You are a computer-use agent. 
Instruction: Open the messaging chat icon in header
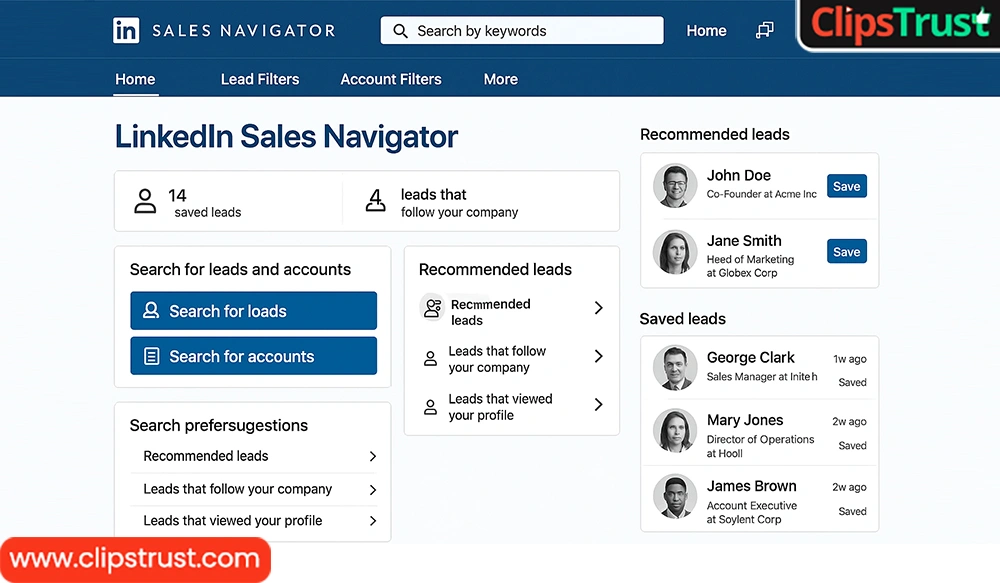tap(765, 30)
